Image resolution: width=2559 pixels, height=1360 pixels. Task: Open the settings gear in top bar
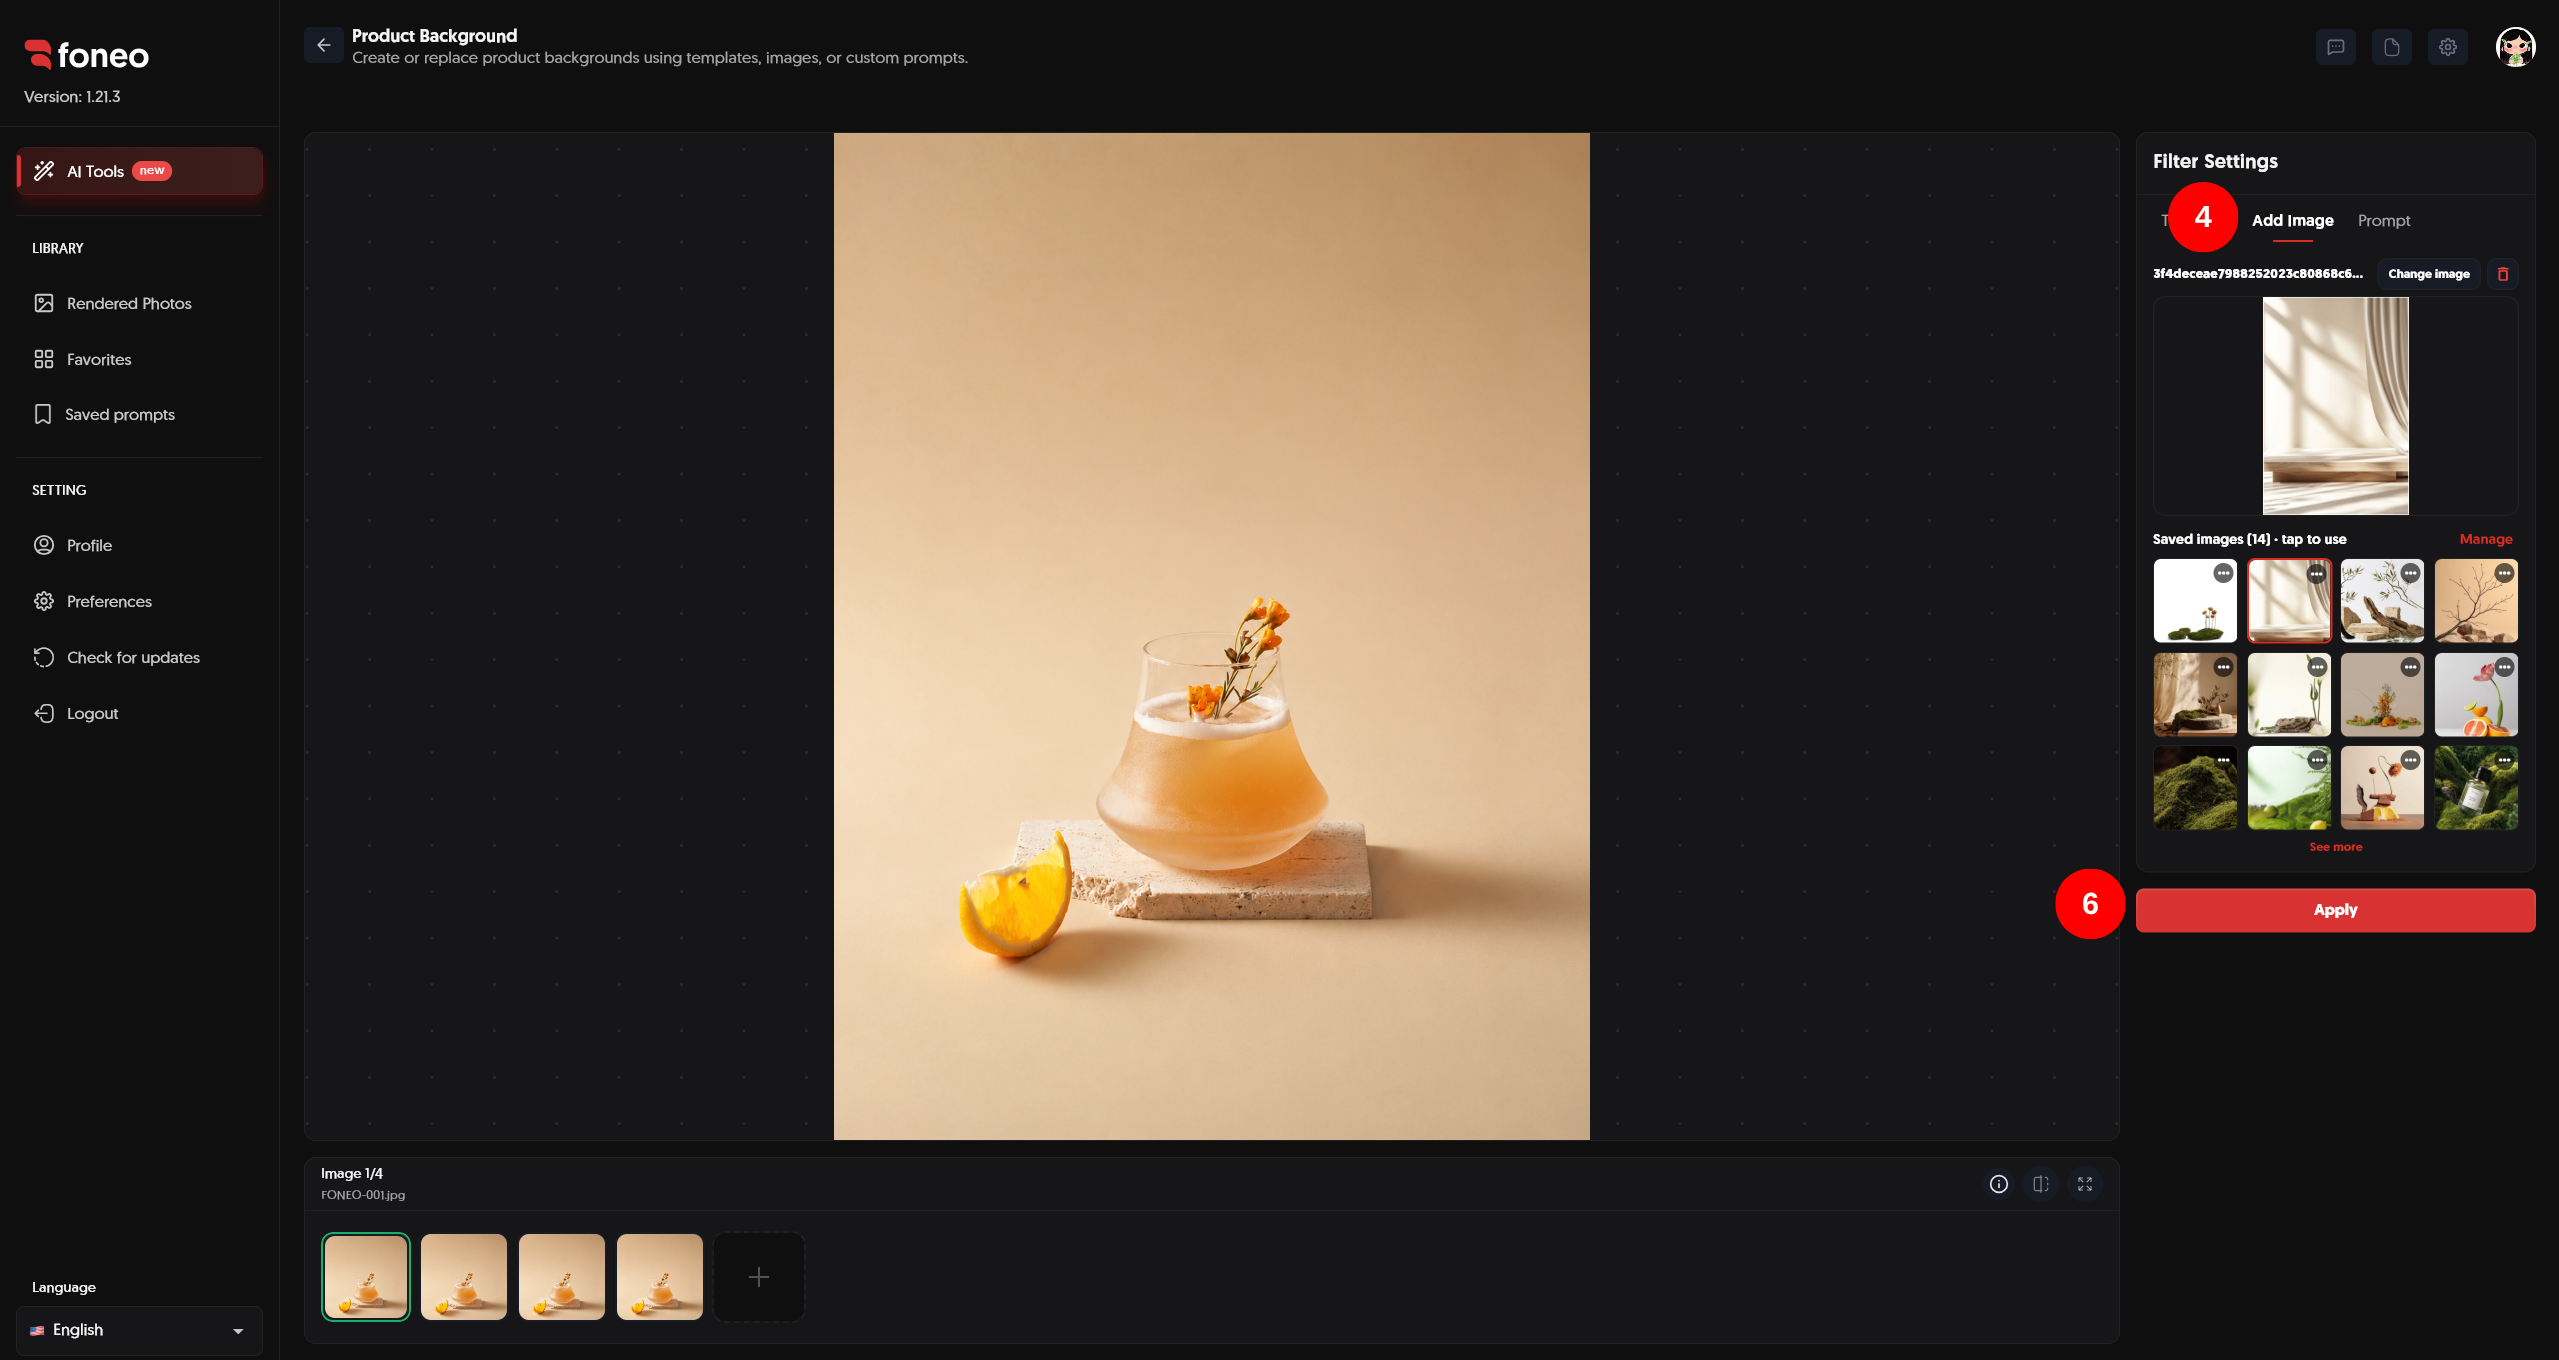click(x=2447, y=47)
